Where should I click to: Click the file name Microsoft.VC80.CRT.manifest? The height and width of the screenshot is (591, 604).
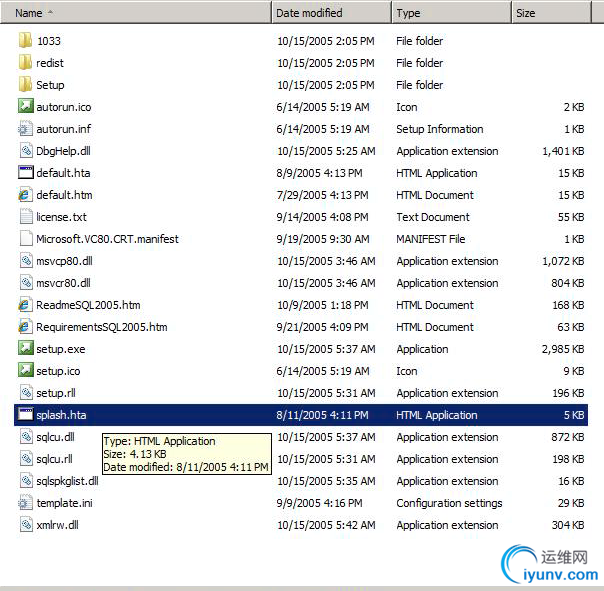tap(107, 239)
